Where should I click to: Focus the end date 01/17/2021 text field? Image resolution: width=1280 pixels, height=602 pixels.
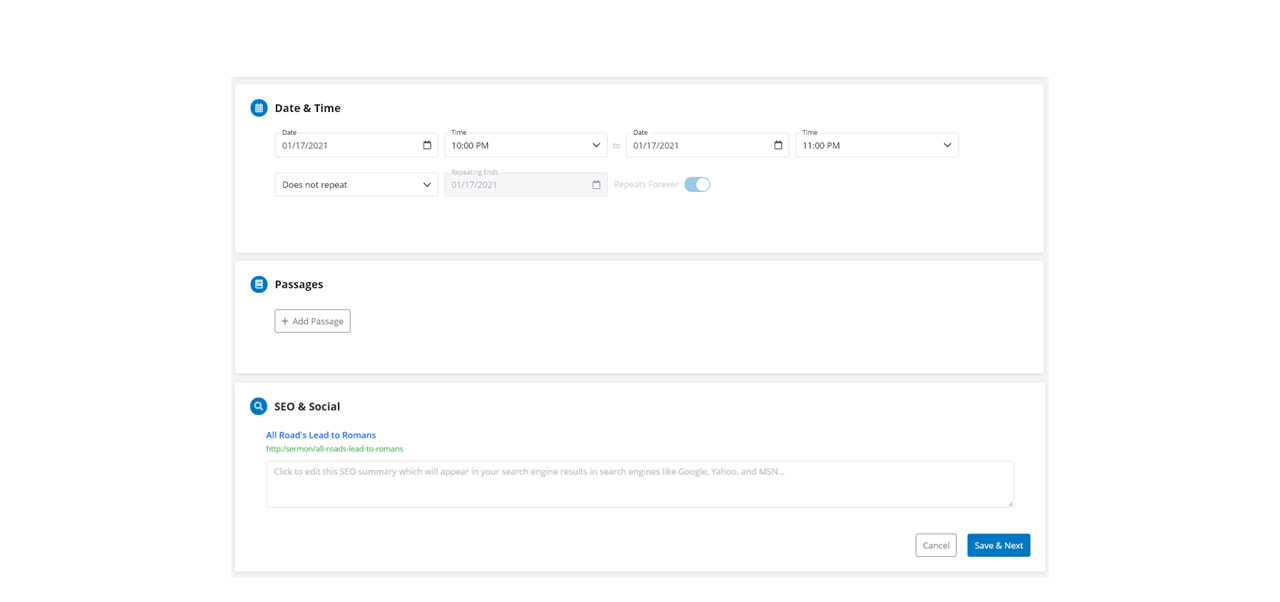(x=696, y=146)
